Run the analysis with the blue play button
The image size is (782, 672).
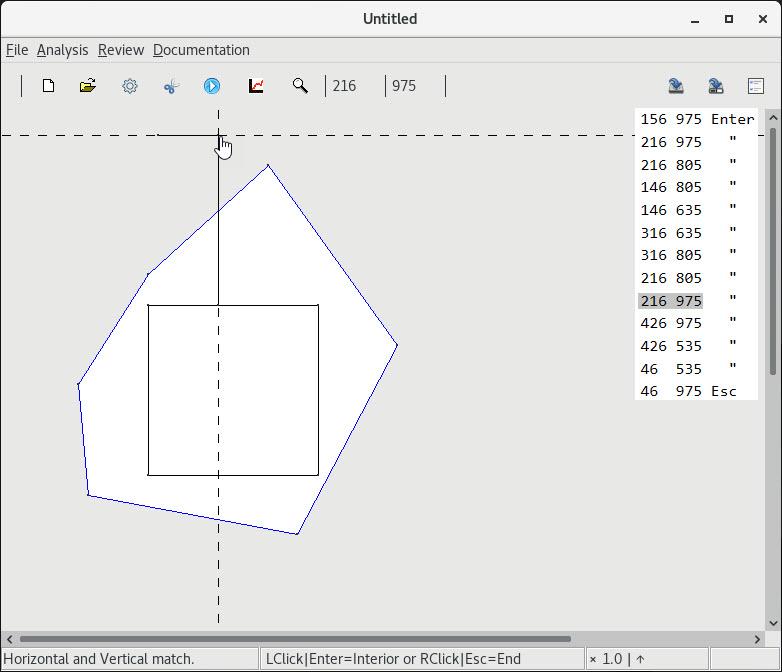212,86
